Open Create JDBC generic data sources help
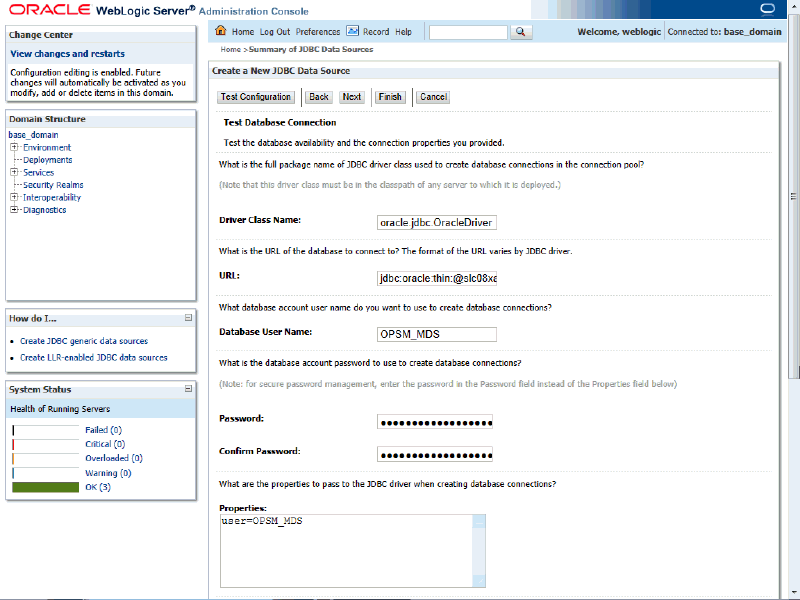Viewport: 800px width, 600px height. pyautogui.click(x=84, y=341)
